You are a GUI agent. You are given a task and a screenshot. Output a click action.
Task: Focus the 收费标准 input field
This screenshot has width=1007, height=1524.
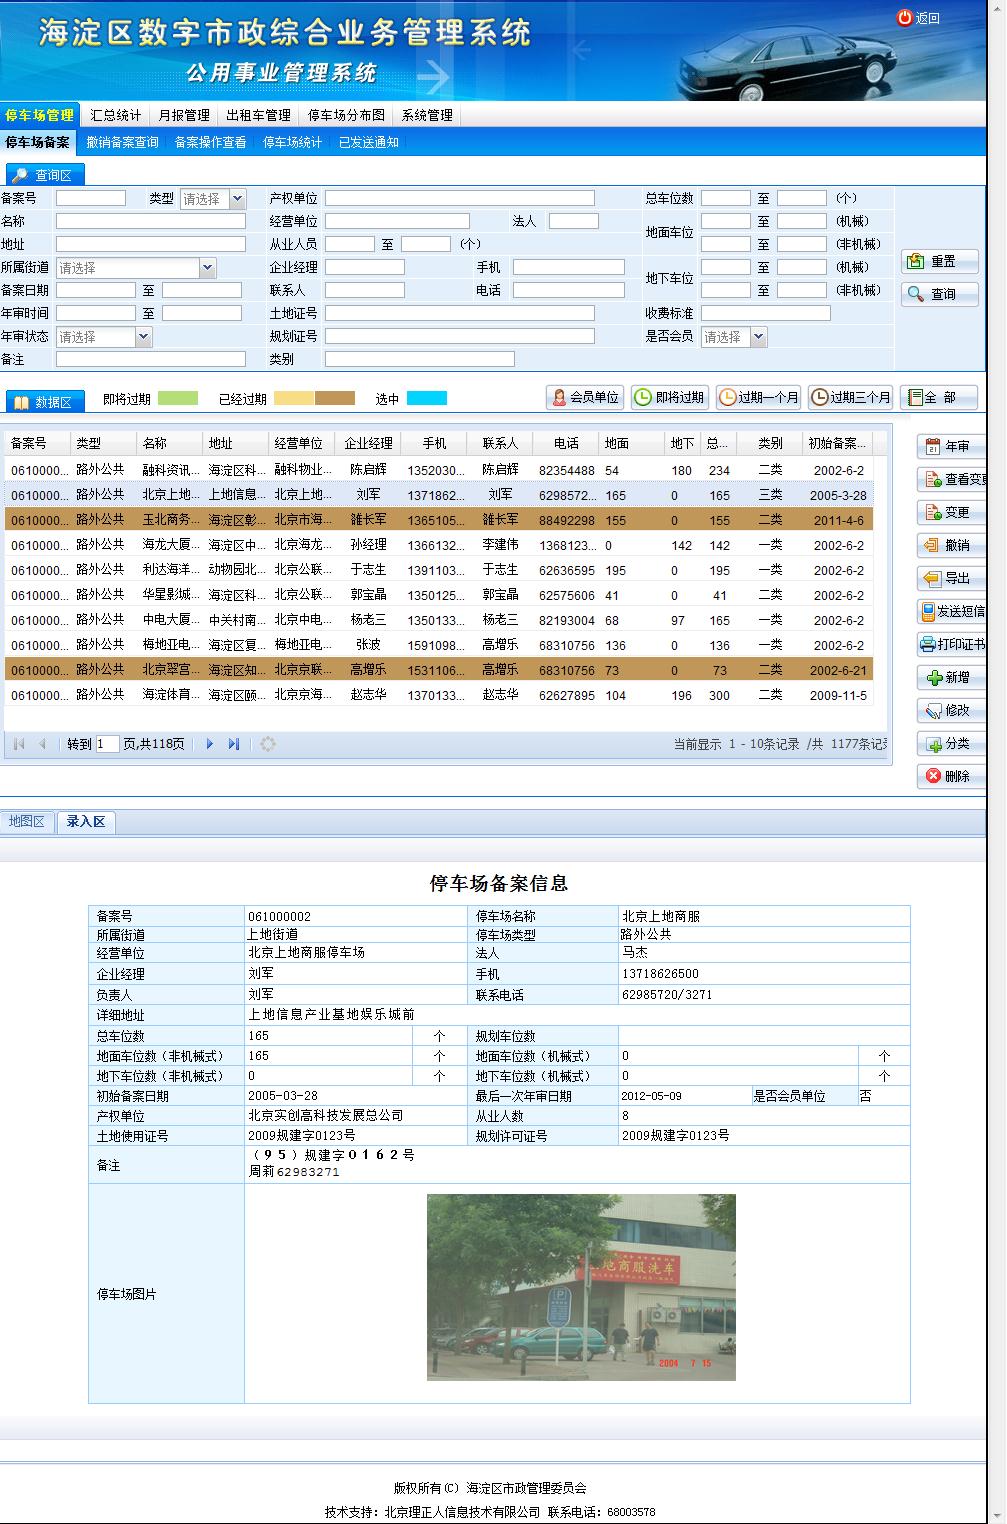[x=766, y=313]
